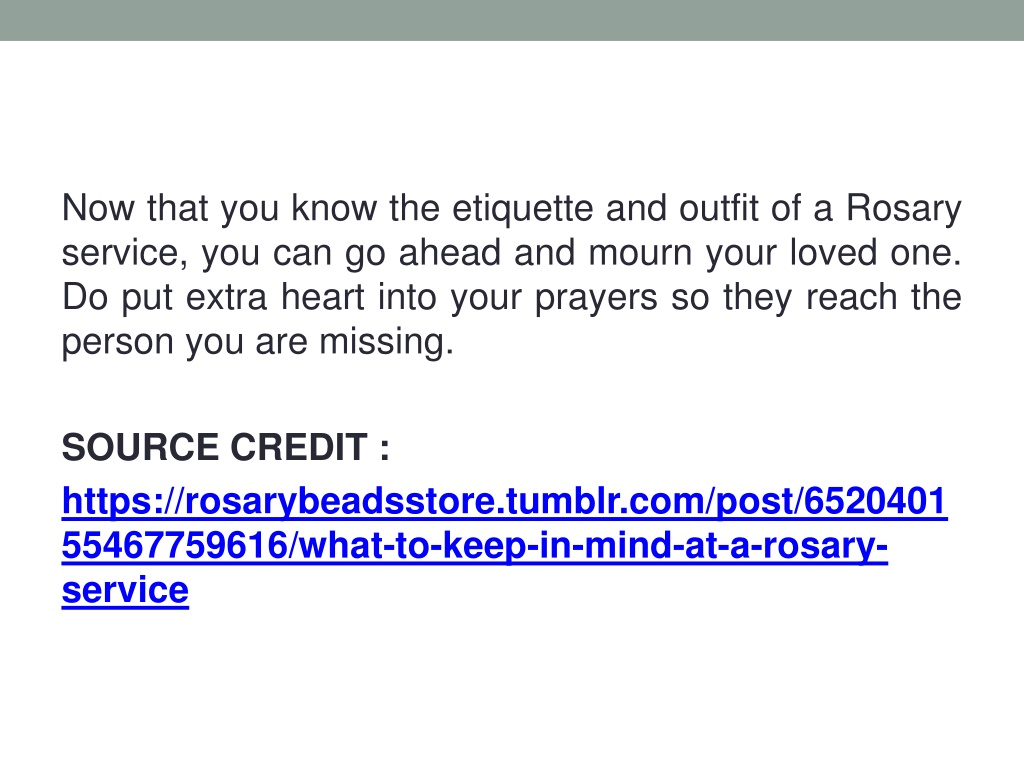Click the word "Now" starting the paragraph
Viewport: 1024px width, 768px height.
point(97,208)
